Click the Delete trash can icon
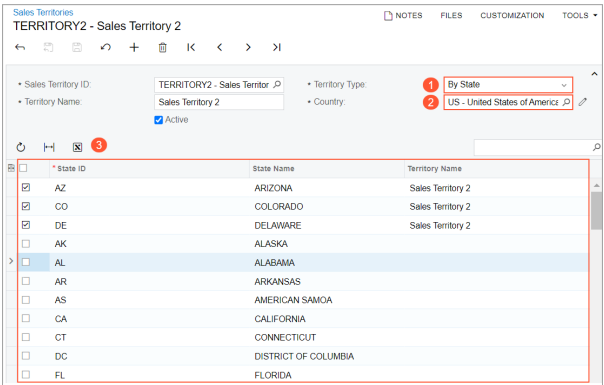Image resolution: width=604 pixels, height=385 pixels. [163, 47]
